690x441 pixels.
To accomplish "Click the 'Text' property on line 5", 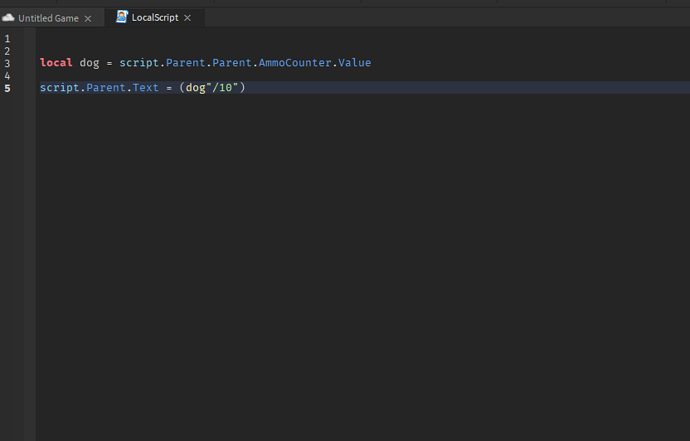I will pos(146,88).
